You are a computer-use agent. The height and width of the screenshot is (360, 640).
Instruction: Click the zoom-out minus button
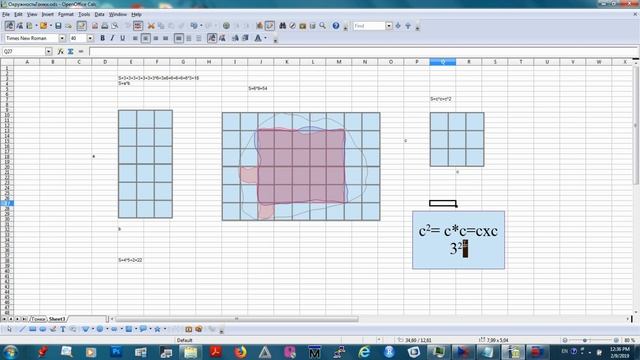click(565, 340)
